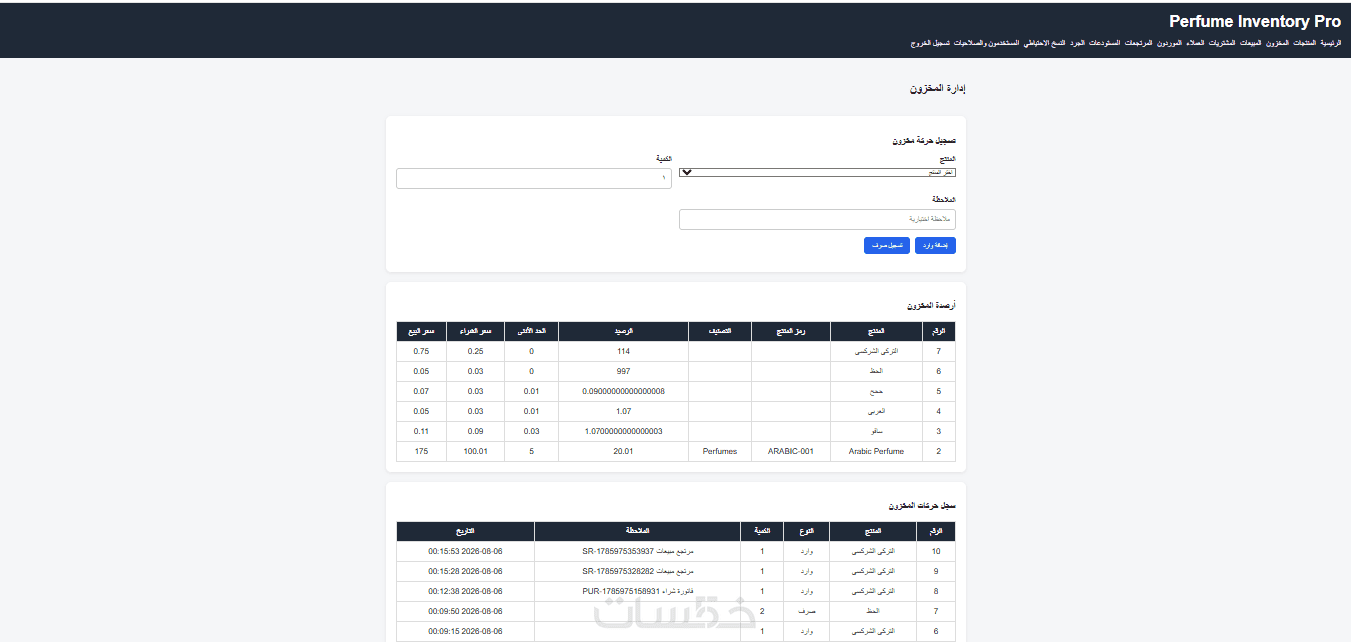Click the تسجيل صرف issue-stock button

pyautogui.click(x=887, y=245)
